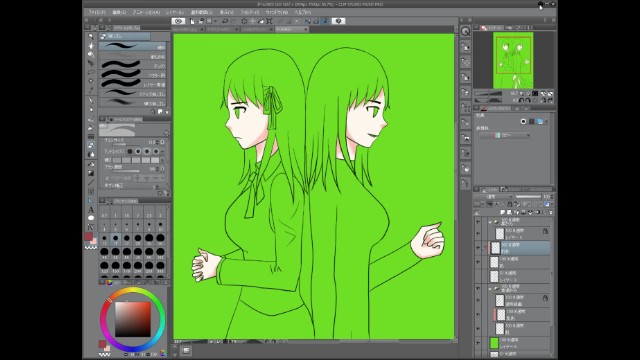Select the Auto select wand tool
The height and width of the screenshot is (360, 640).
91,81
